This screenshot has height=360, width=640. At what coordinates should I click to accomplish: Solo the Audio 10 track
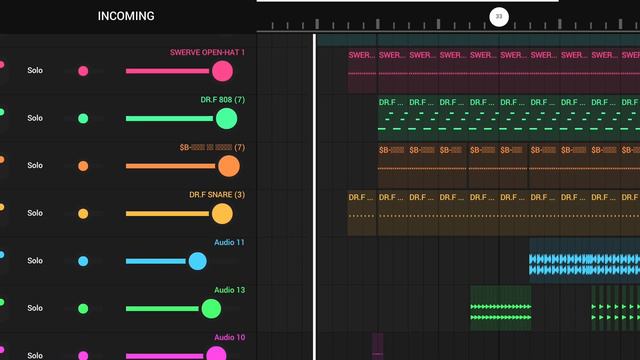[35, 356]
